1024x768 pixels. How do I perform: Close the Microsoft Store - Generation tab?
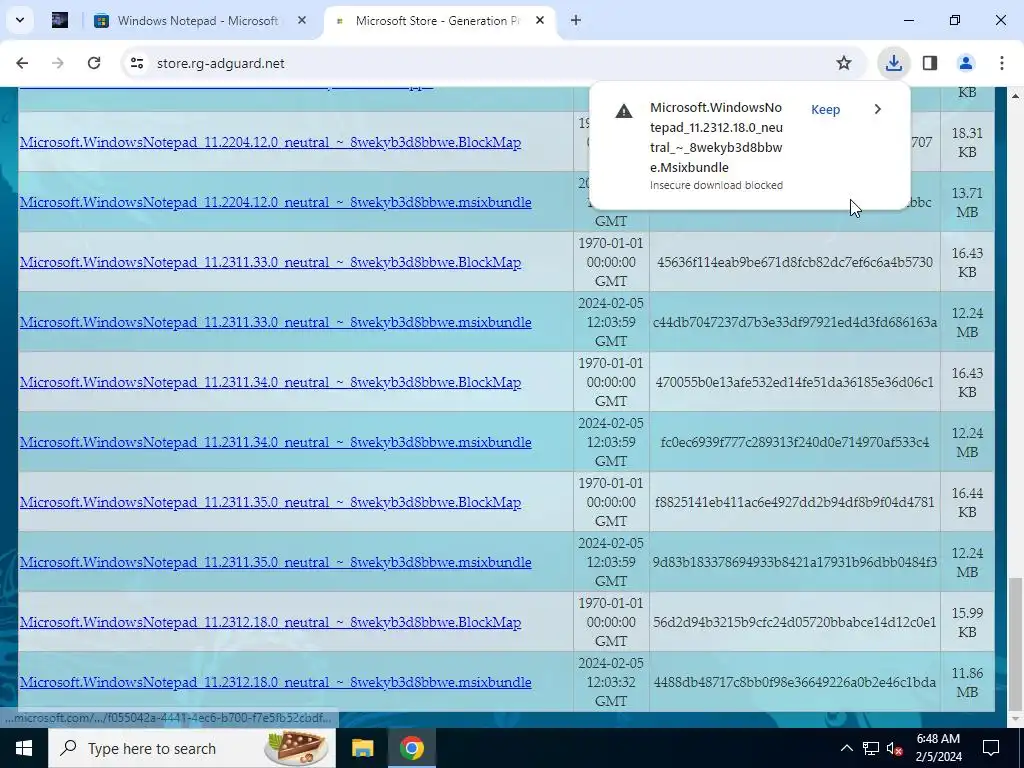(x=540, y=21)
